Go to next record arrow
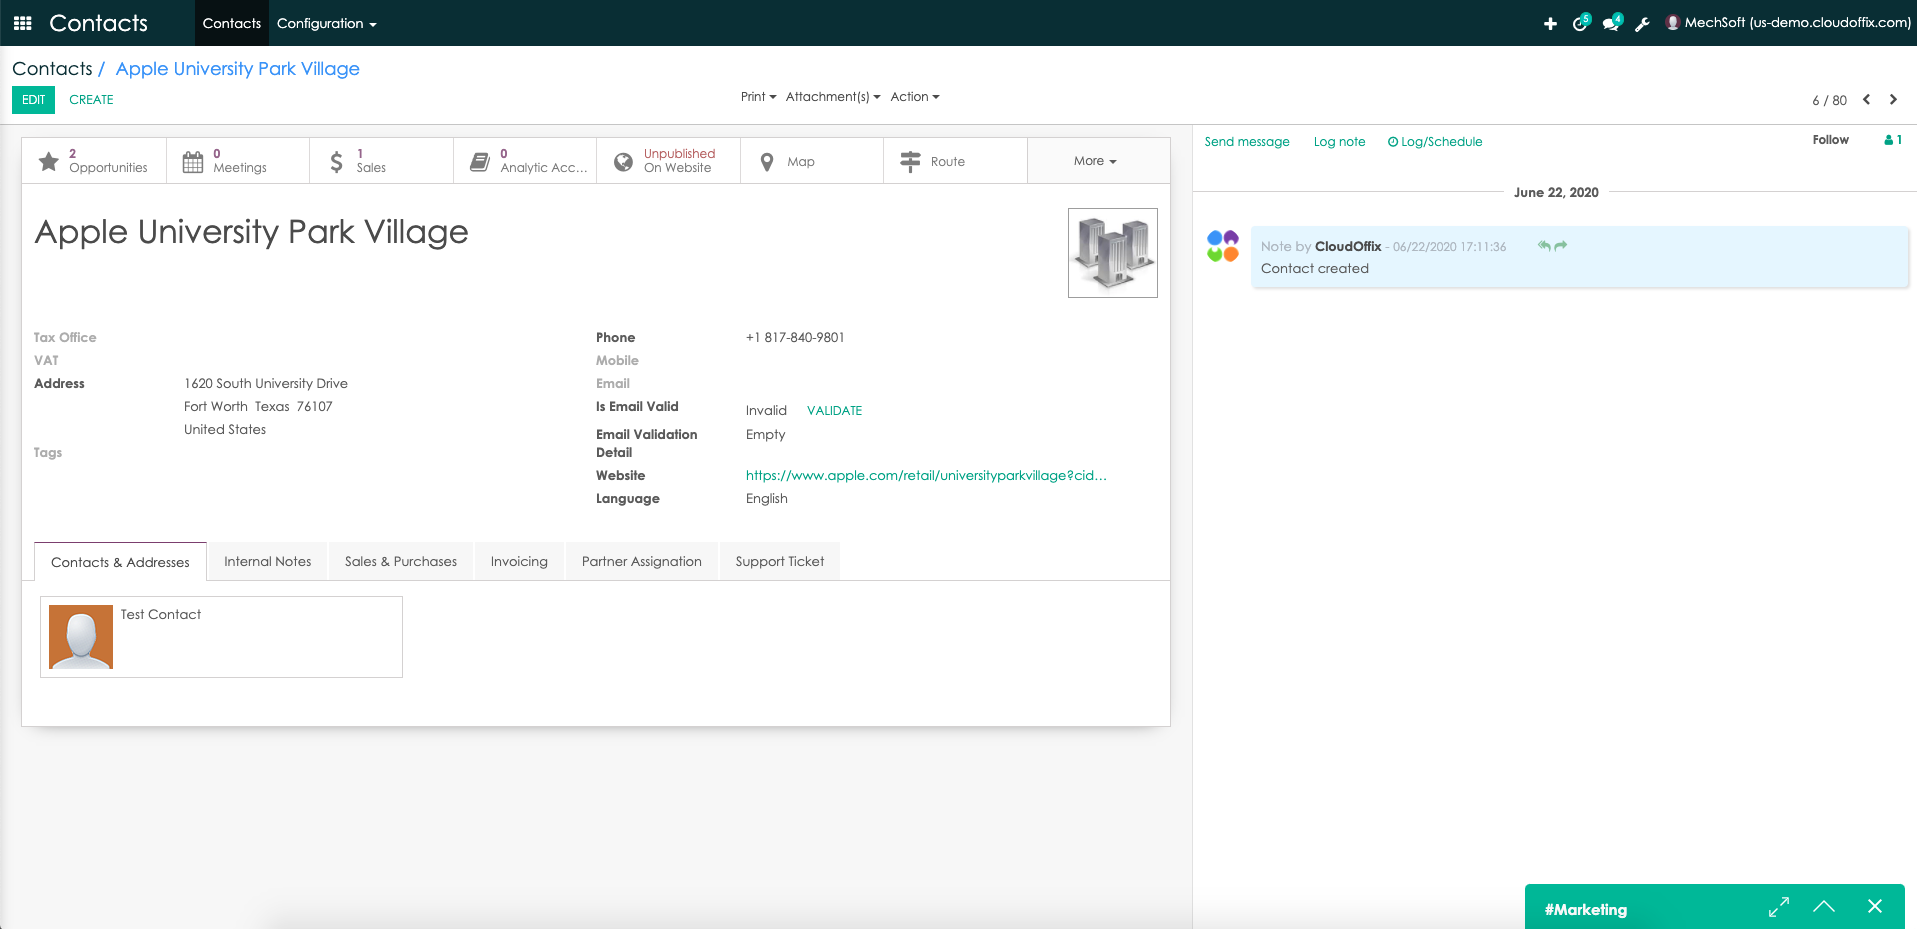Screen dimensions: 1917x929 pyautogui.click(x=1893, y=100)
